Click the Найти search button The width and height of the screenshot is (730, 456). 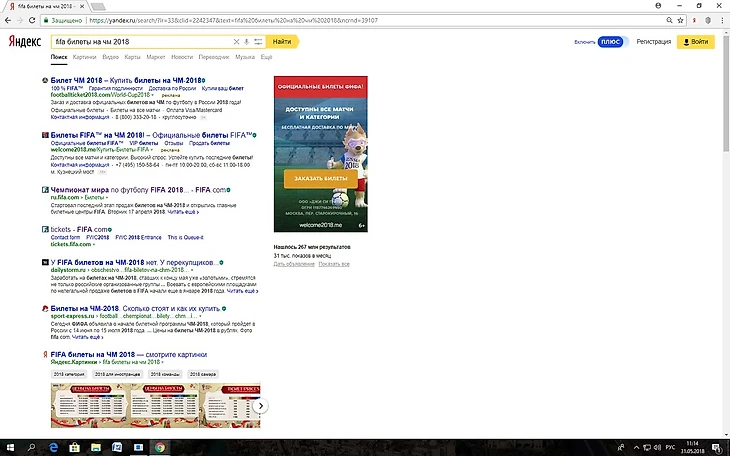[284, 41]
